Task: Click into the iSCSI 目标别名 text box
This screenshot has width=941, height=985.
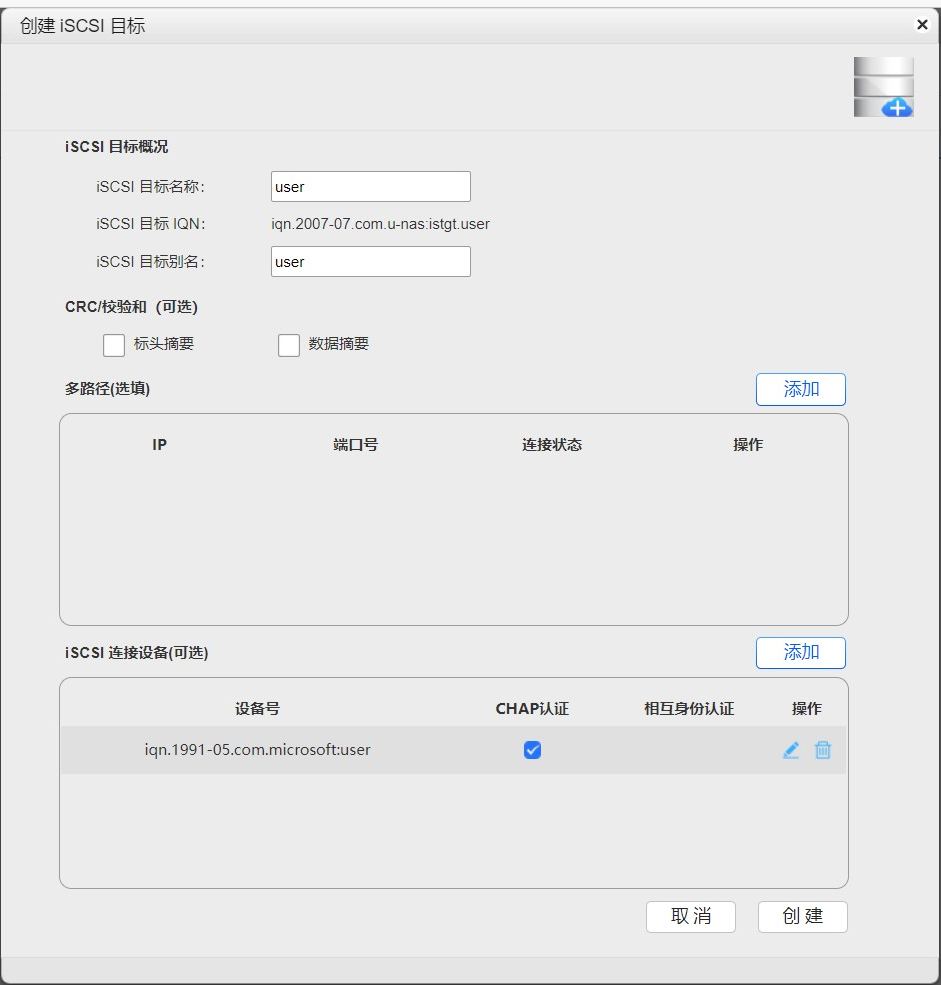Action: tap(370, 262)
